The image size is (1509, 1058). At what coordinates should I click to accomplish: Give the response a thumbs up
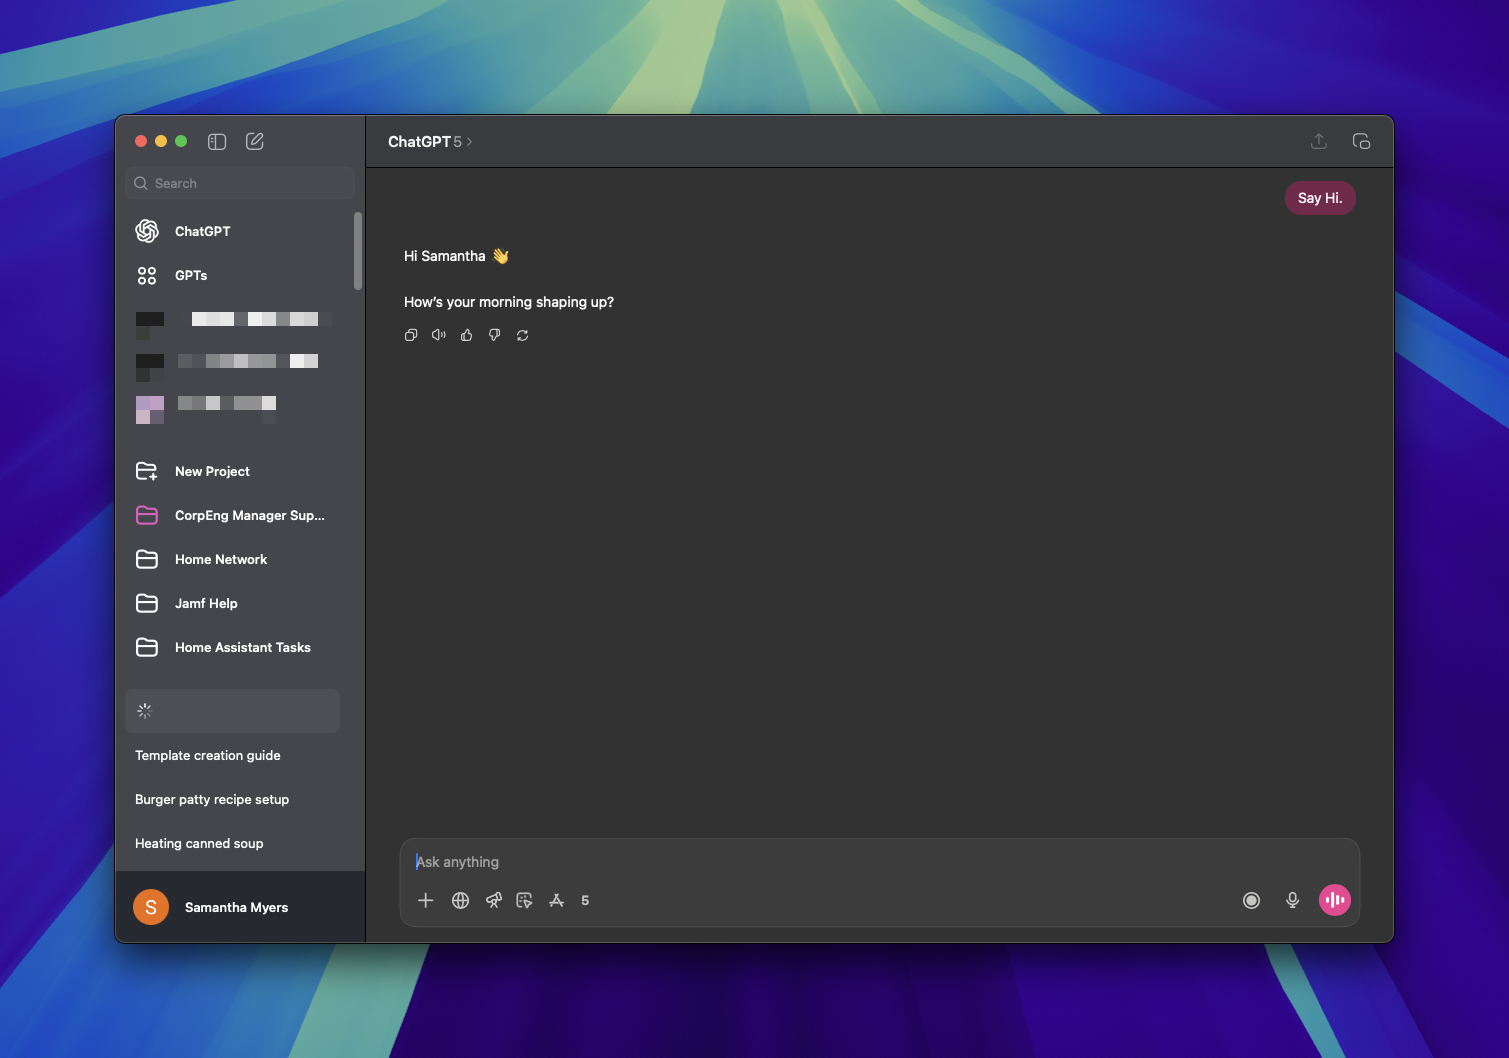point(467,336)
